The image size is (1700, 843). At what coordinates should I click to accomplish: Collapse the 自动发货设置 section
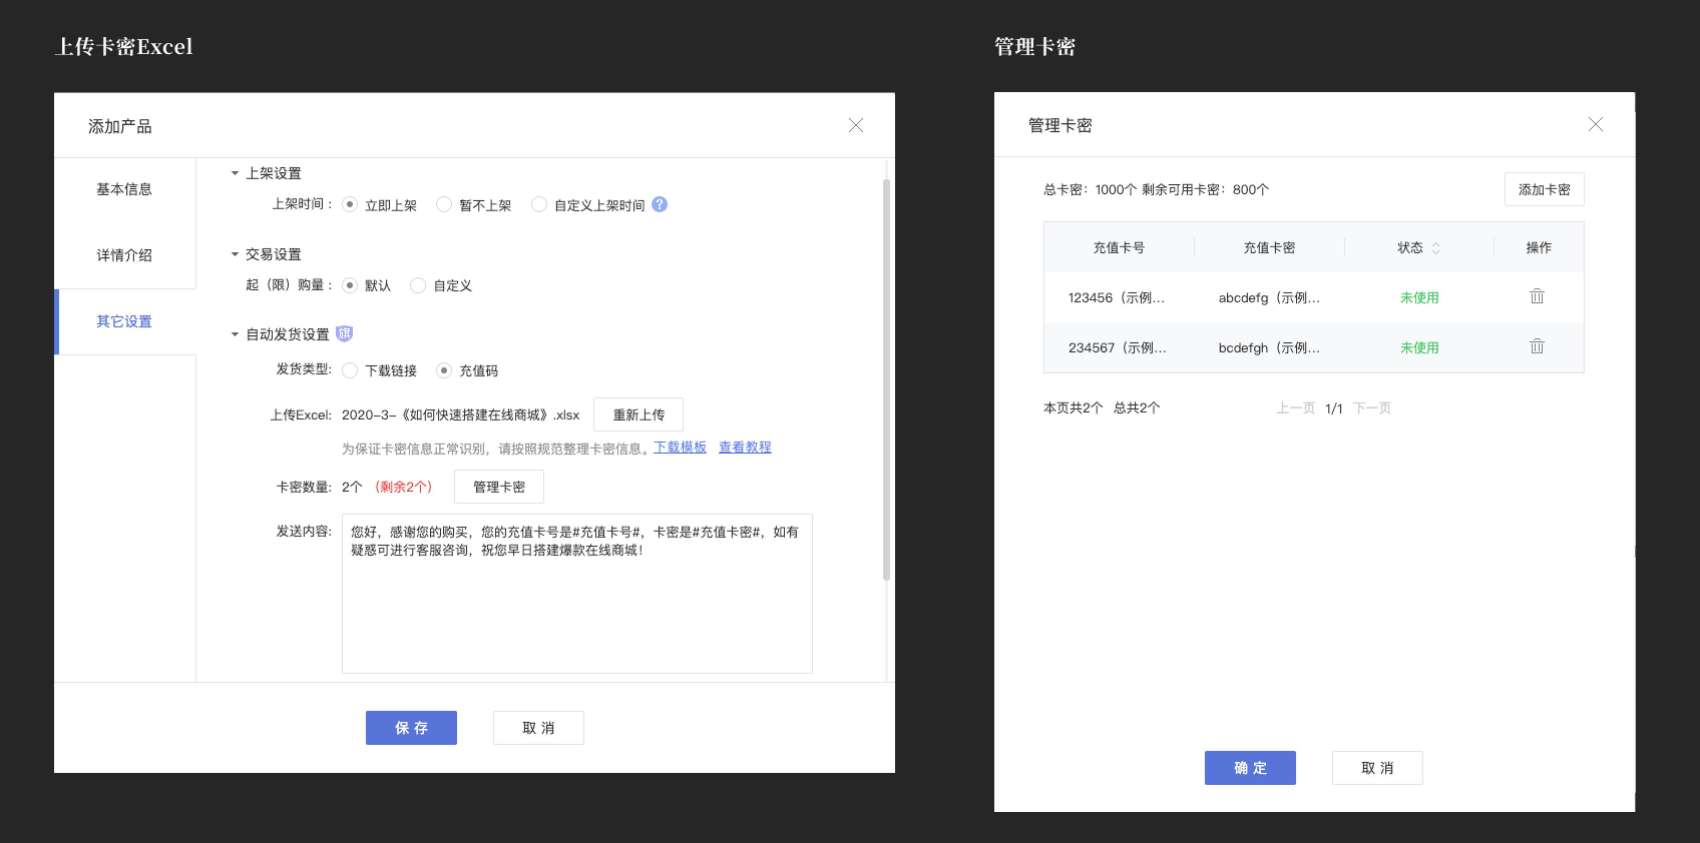click(235, 334)
